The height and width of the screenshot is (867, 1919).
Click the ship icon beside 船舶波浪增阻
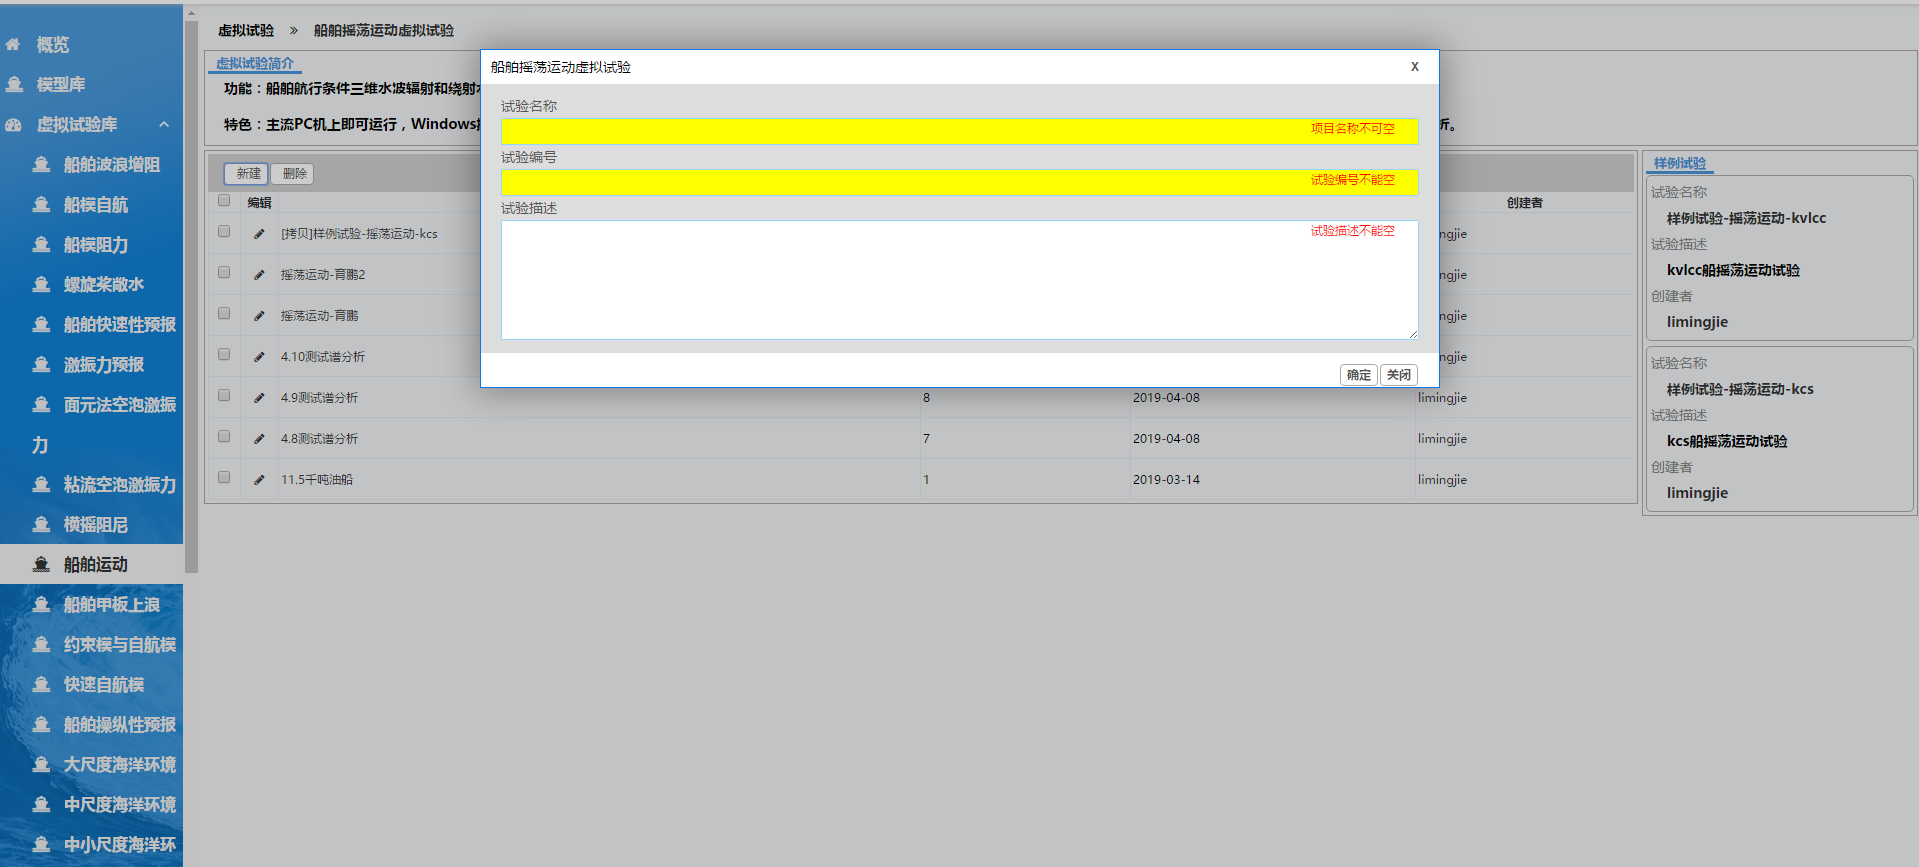(x=41, y=165)
